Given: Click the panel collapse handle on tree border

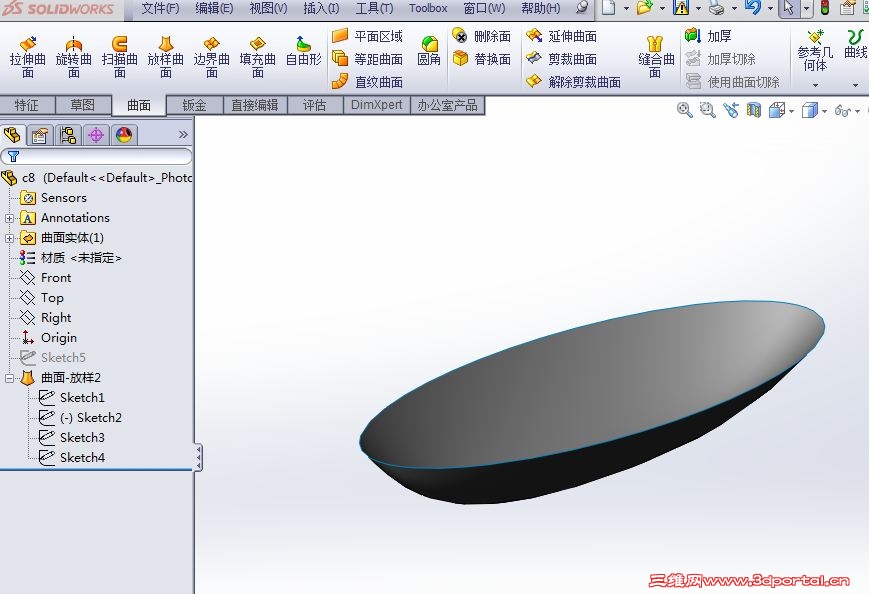Looking at the screenshot, I should (x=198, y=457).
